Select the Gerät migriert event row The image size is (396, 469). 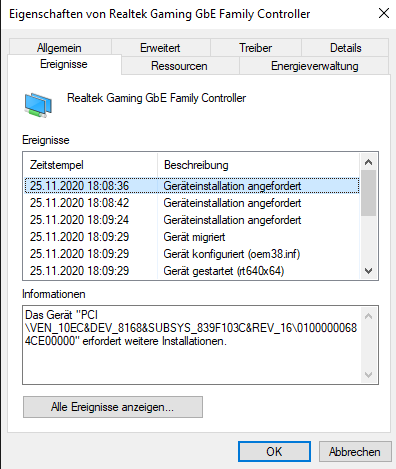tap(192, 237)
